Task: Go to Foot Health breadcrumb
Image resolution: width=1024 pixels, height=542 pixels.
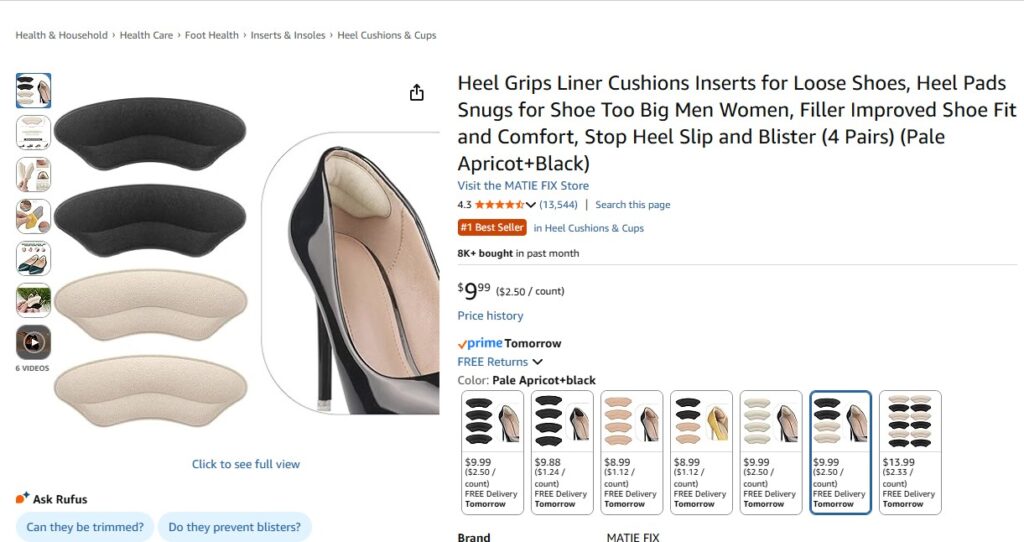Action: click(x=212, y=35)
